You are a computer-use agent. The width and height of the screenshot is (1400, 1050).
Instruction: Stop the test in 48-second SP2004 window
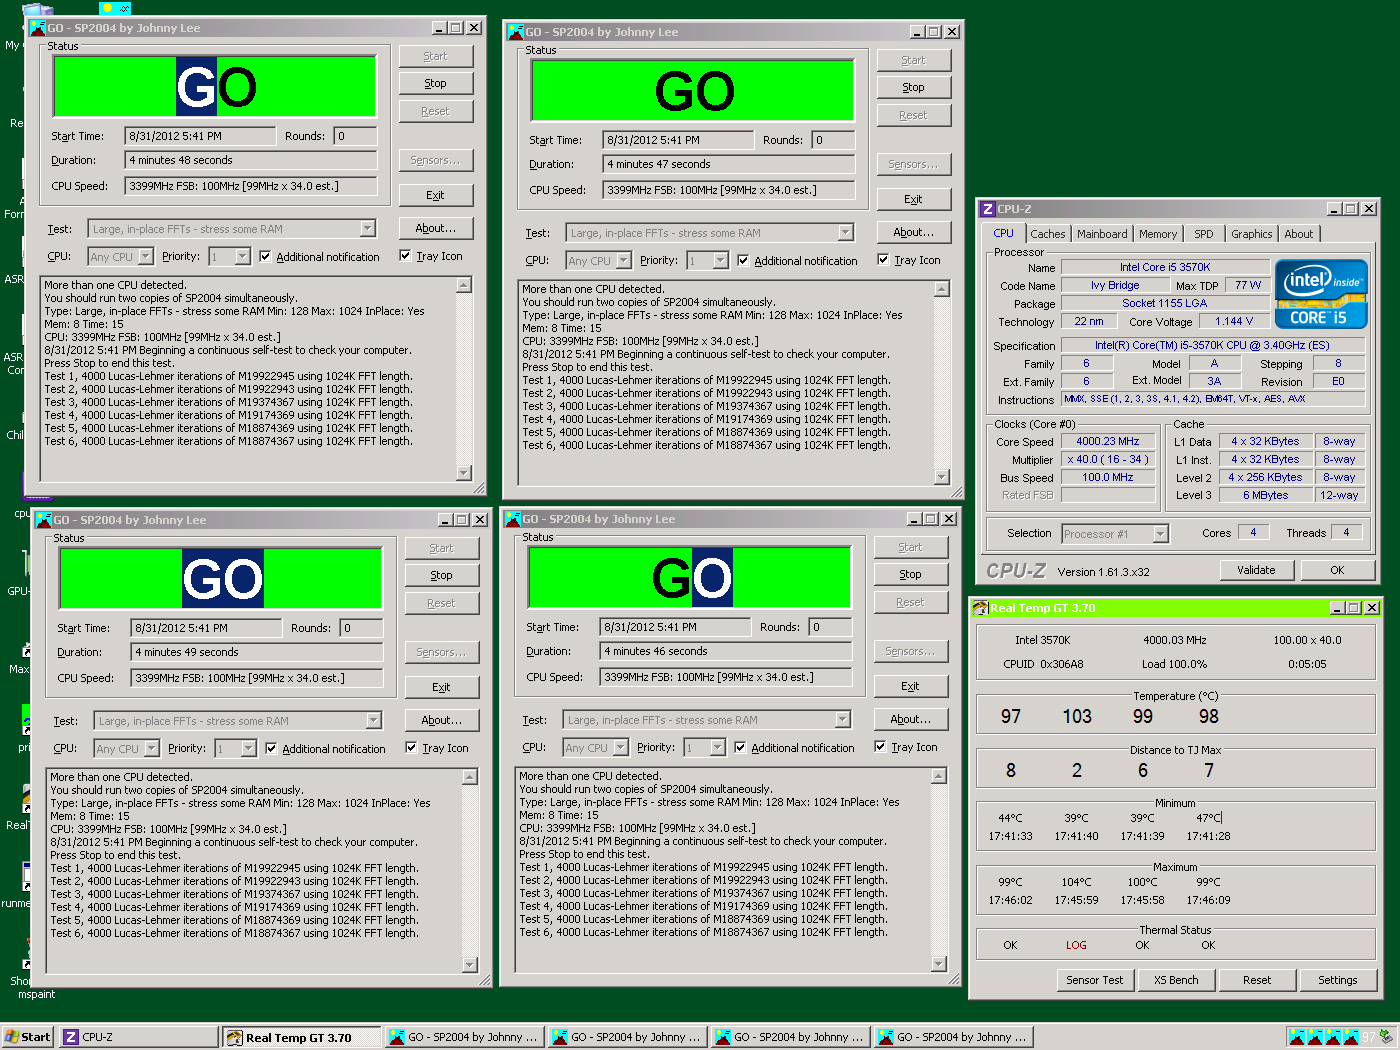[x=436, y=84]
